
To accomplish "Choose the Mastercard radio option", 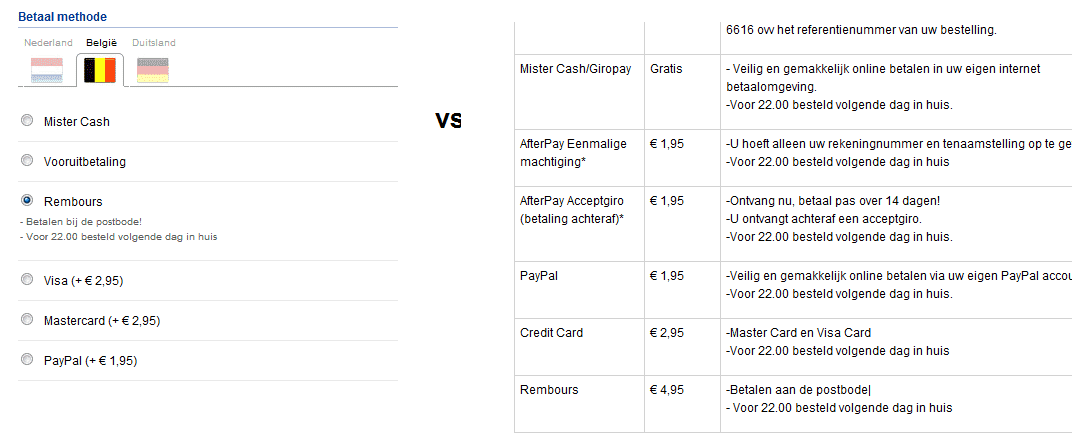I will (x=26, y=321).
